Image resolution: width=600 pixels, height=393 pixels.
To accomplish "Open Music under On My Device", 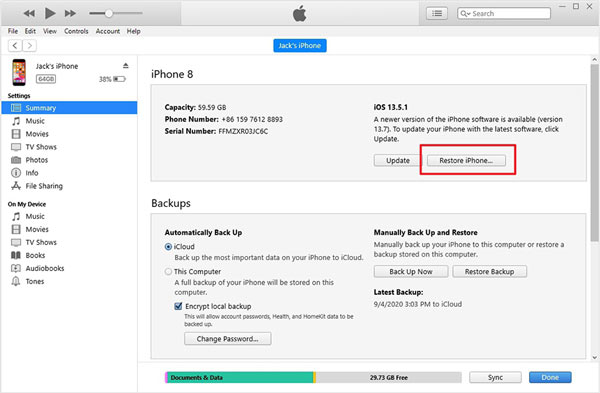I will coord(35,216).
